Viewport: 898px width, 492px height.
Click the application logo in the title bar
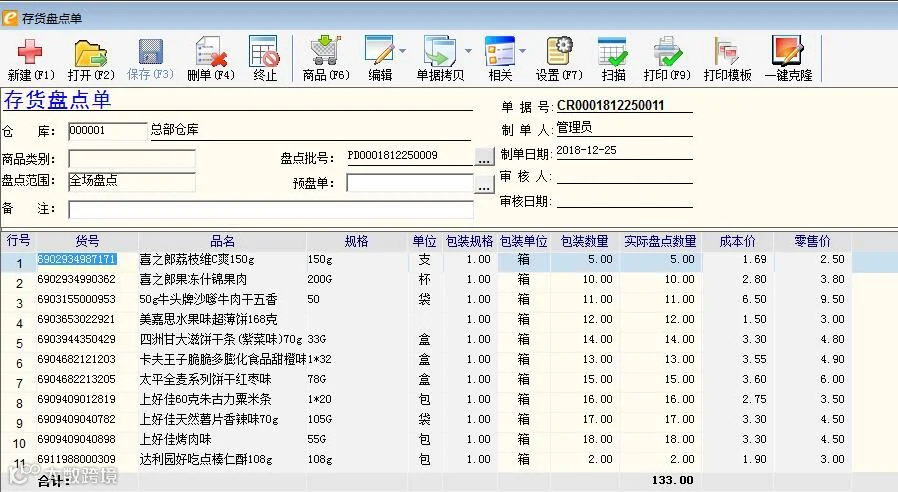tap(10, 18)
